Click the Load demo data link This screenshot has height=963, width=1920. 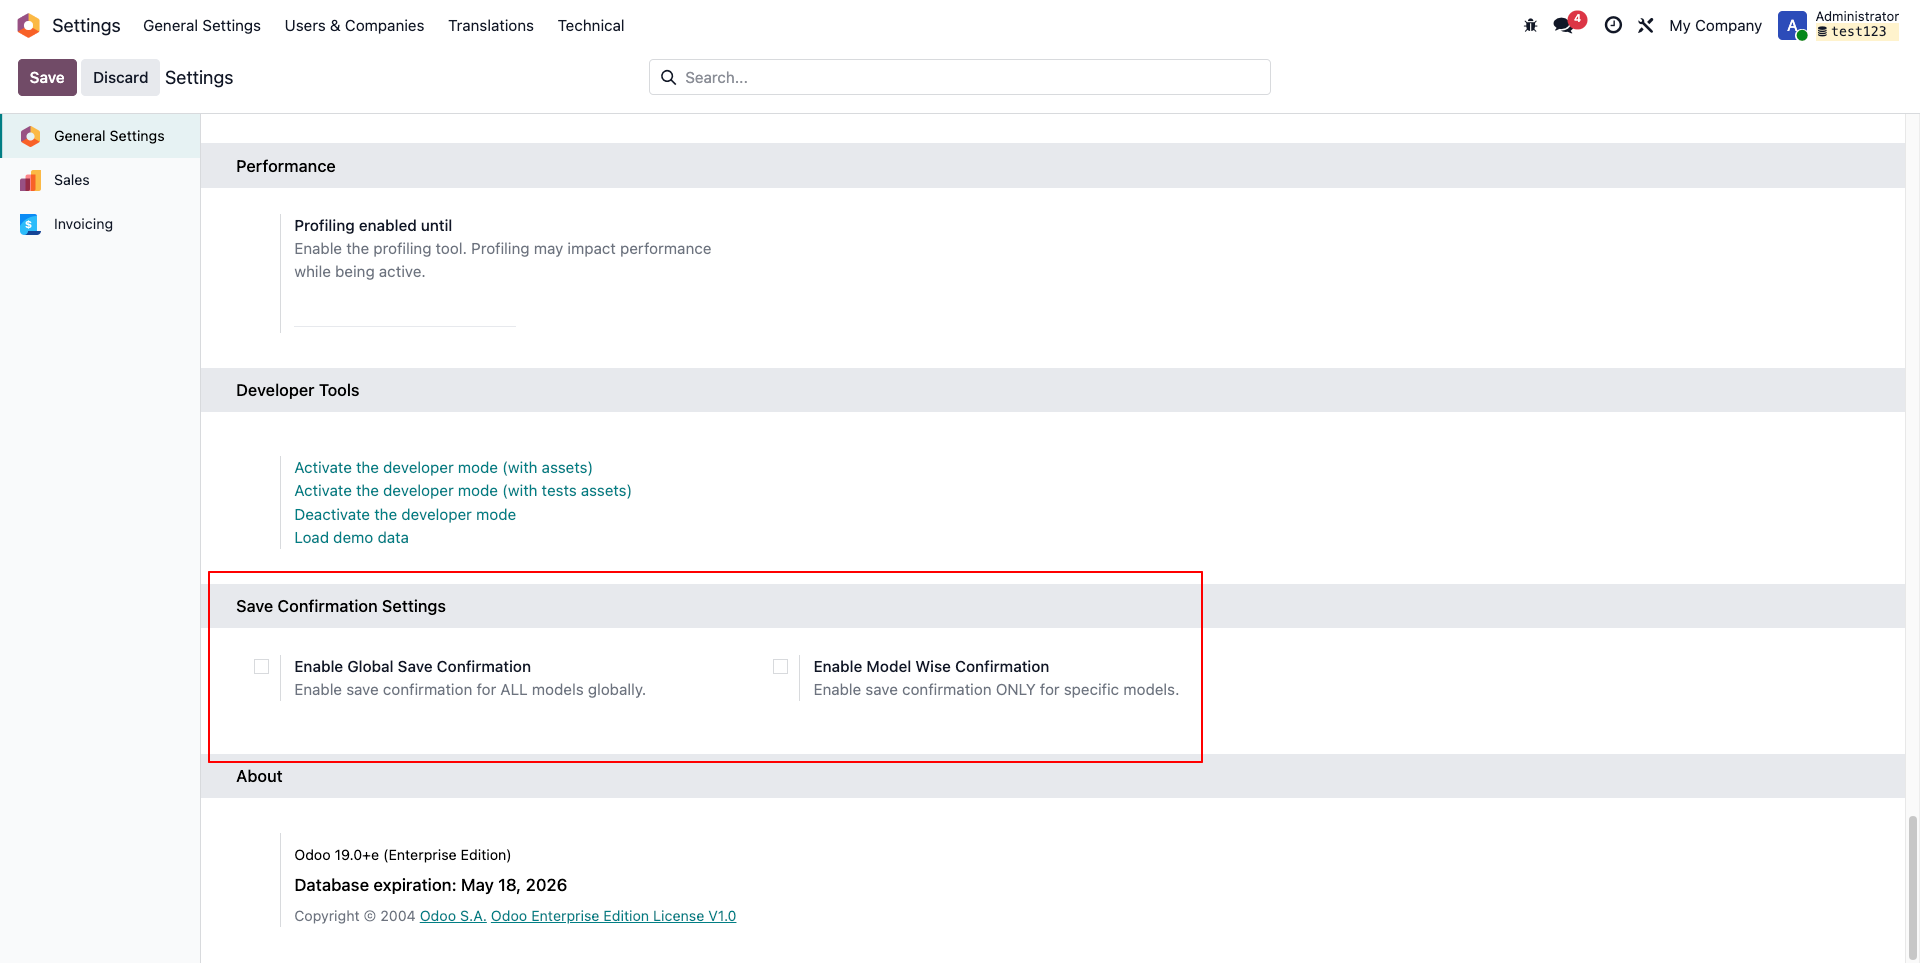(x=351, y=538)
